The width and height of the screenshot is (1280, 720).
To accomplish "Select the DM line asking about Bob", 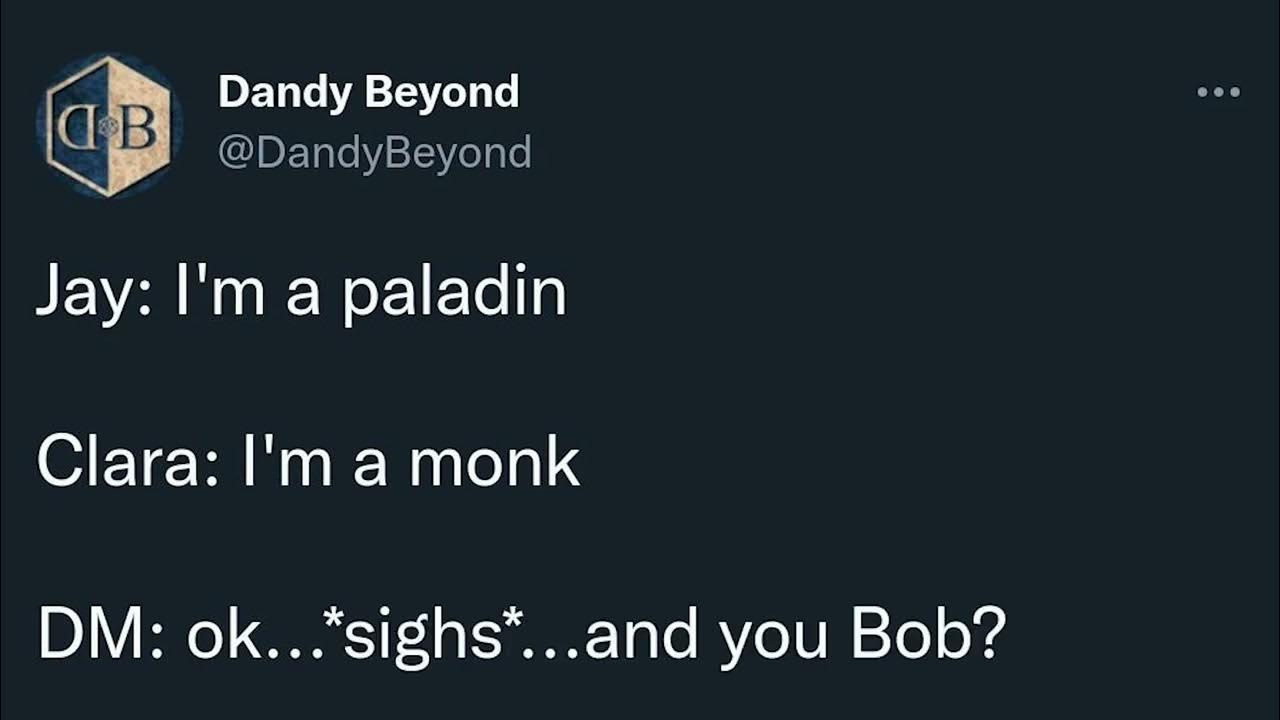I will tap(520, 636).
